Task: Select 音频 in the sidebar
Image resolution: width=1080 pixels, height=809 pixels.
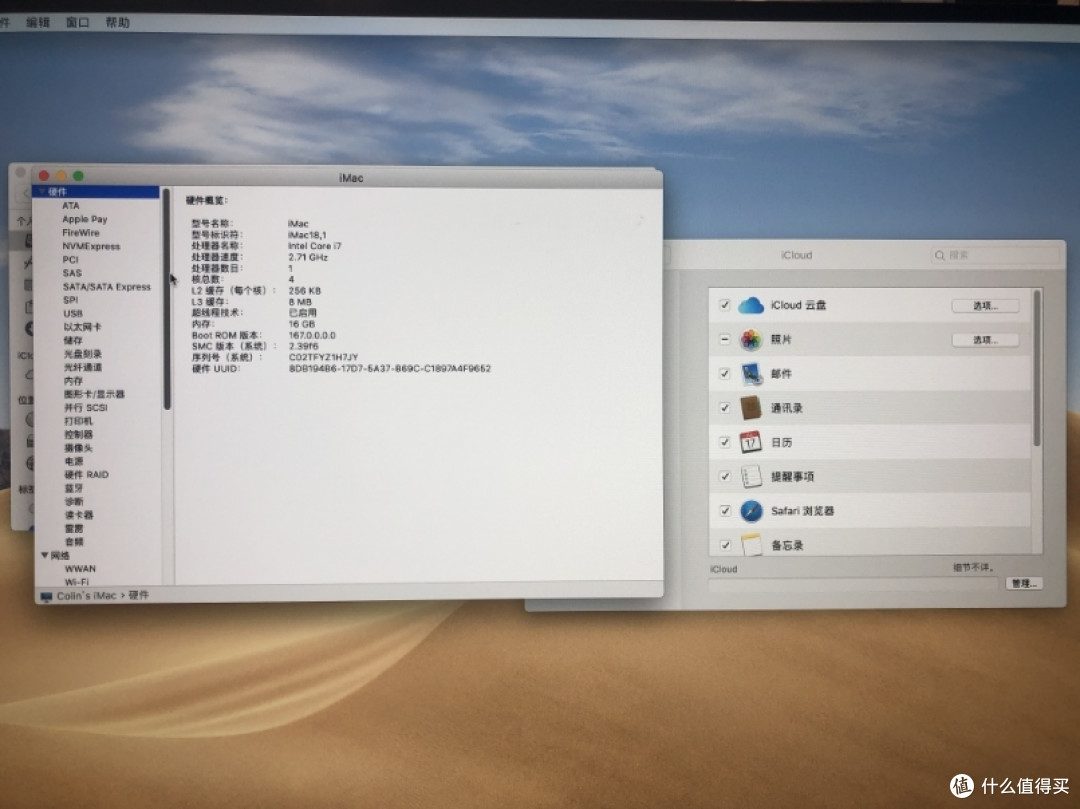Action: click(74, 542)
